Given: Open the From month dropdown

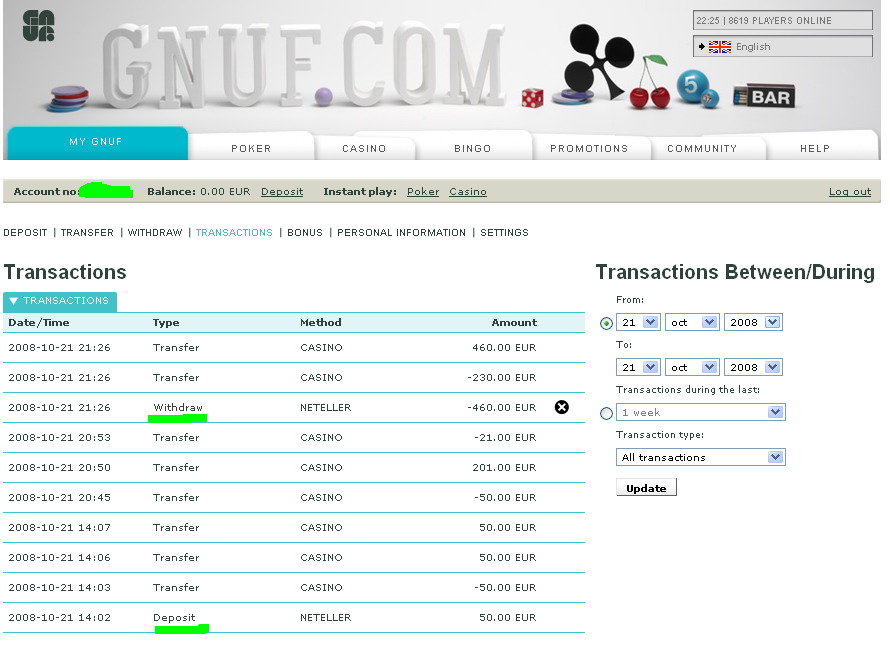Looking at the screenshot, I should 692,322.
